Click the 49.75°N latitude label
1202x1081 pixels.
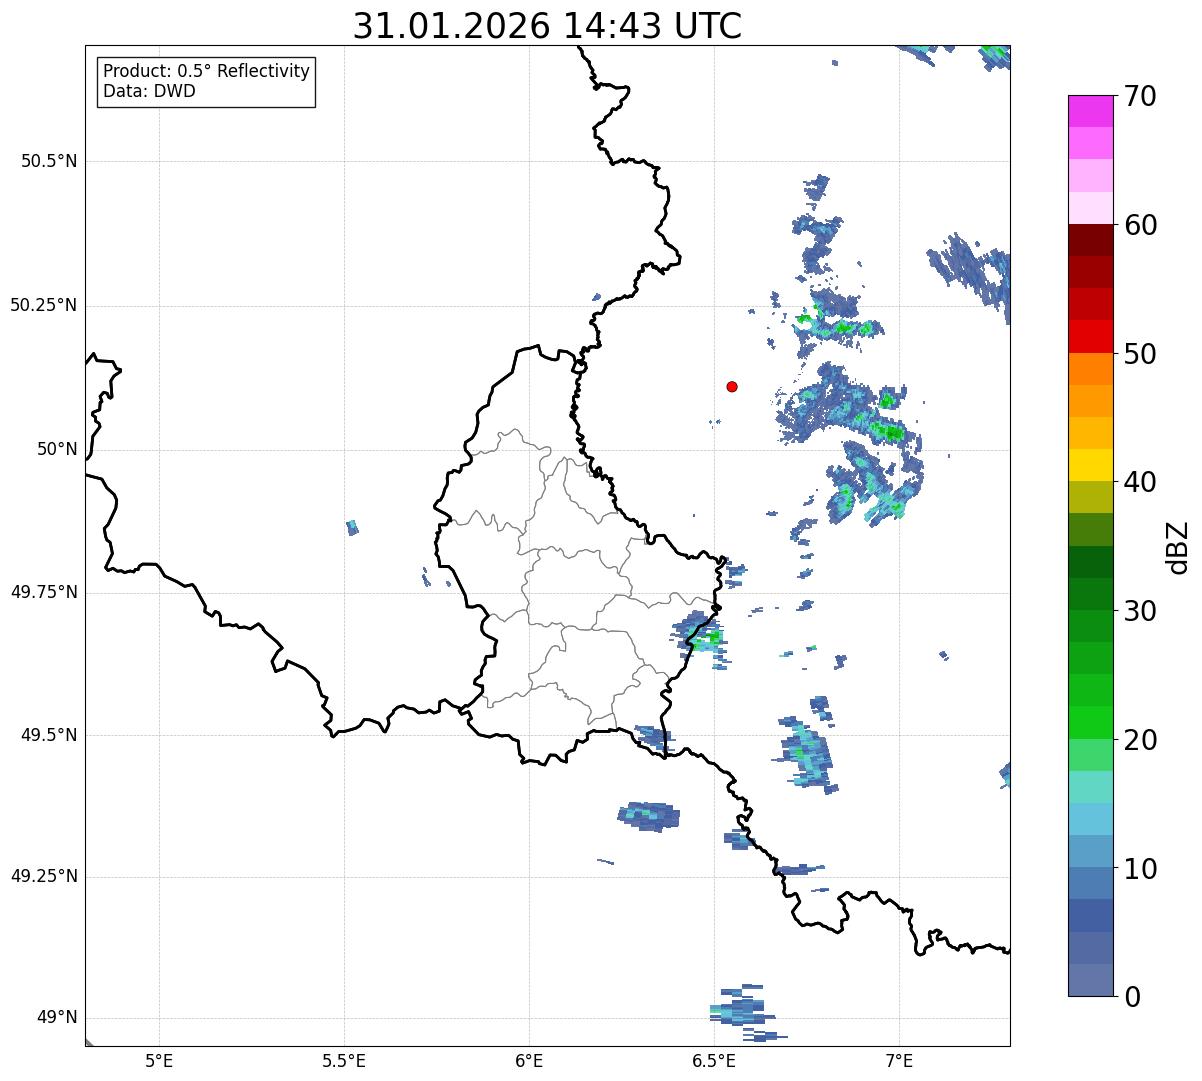pyautogui.click(x=43, y=592)
